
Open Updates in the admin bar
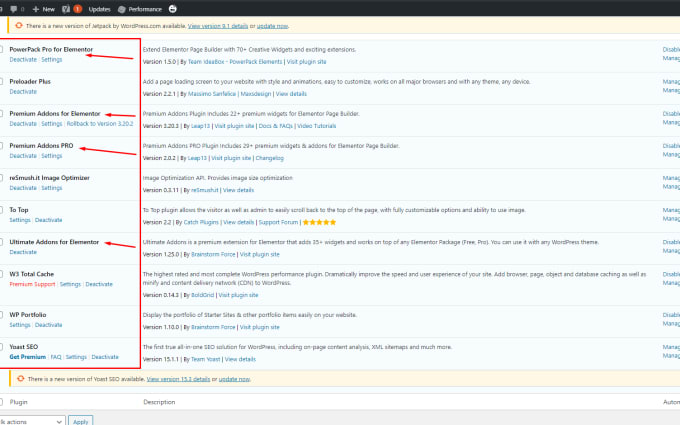click(x=99, y=9)
